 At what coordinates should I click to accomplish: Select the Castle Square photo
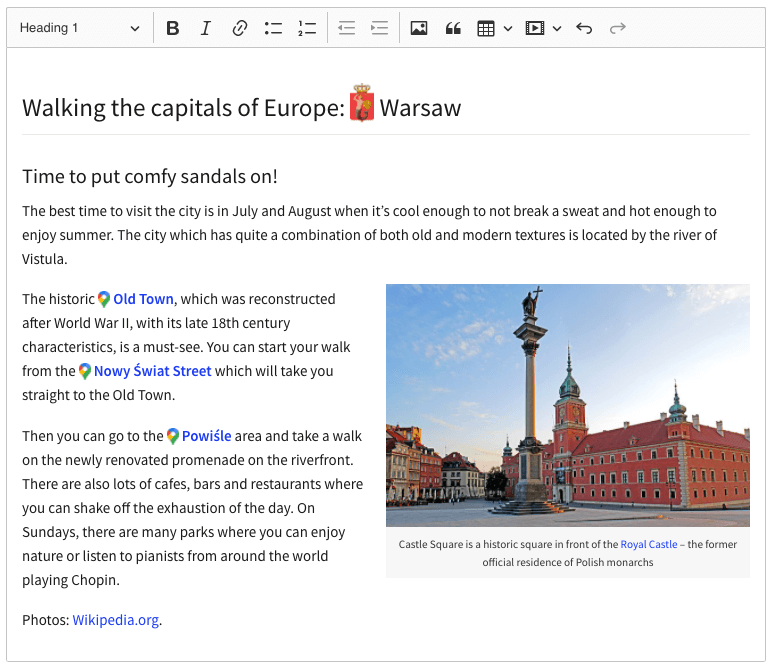[567, 405]
